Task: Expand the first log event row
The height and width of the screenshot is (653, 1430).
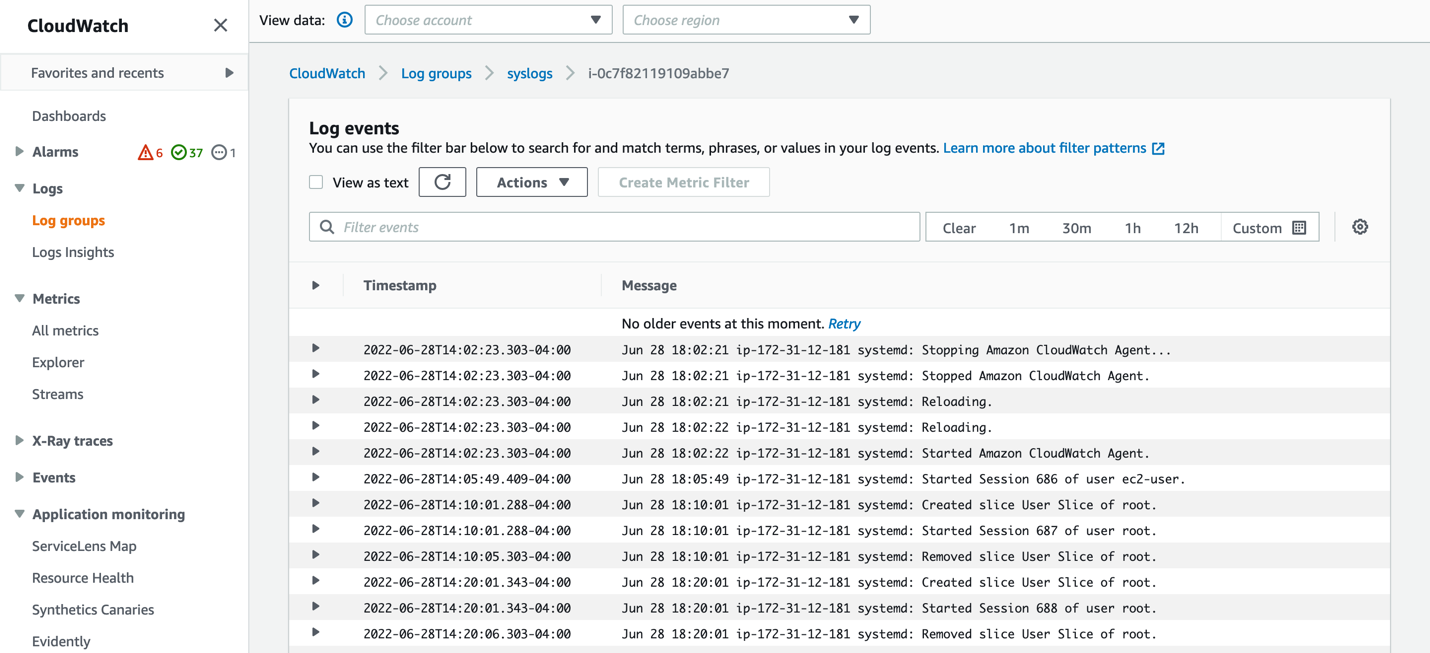Action: 316,349
